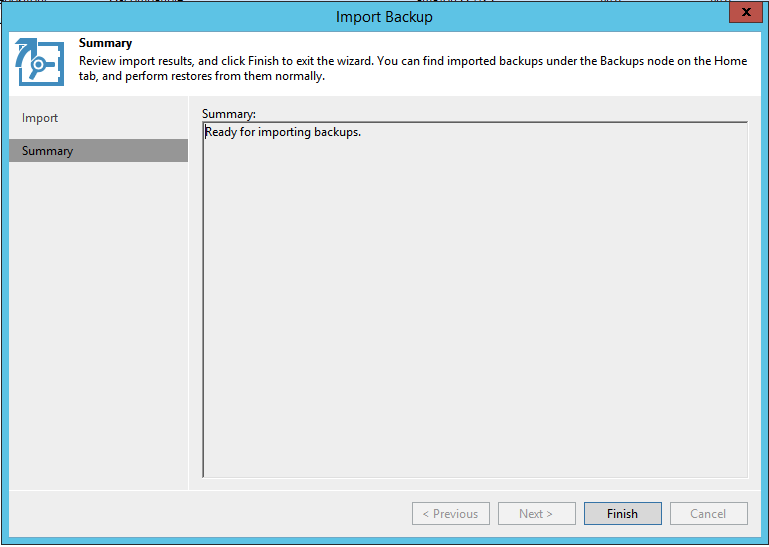This screenshot has width=769, height=547.
Task: Click the 'Backups node on the Home' text
Action: [x=673, y=61]
